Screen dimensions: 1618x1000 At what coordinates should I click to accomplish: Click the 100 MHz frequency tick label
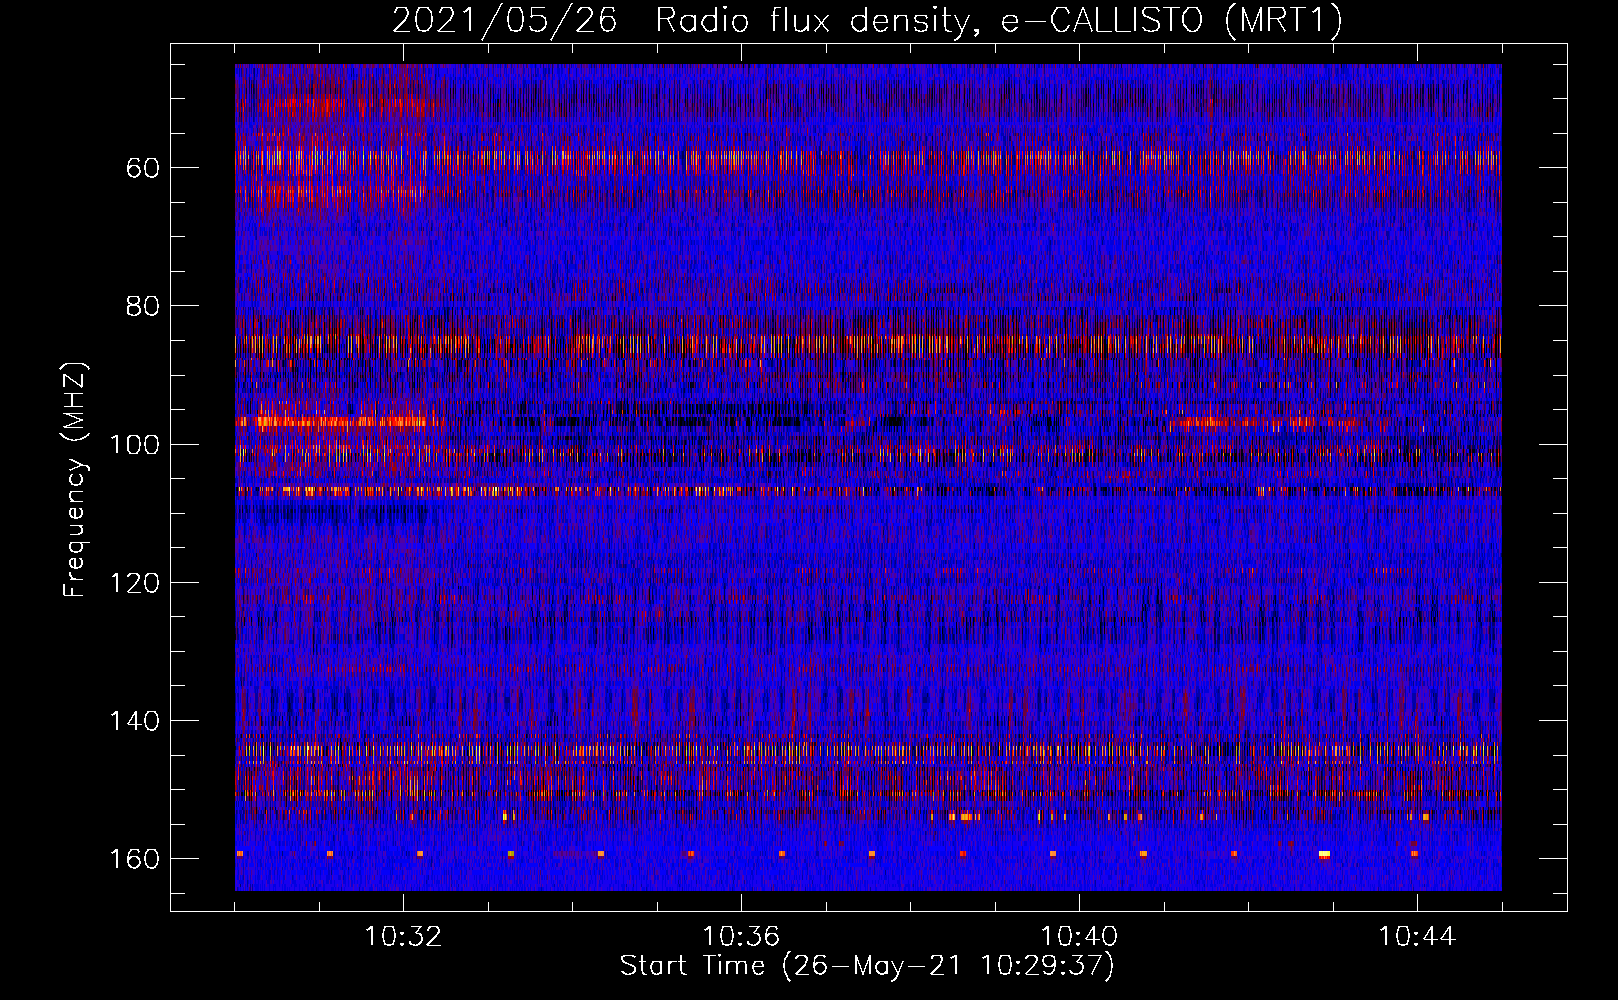(135, 444)
